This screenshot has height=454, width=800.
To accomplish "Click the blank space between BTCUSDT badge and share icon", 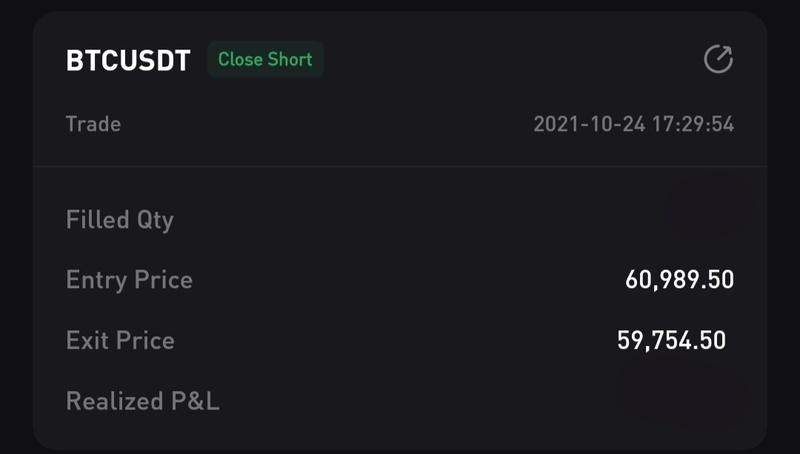I will pyautogui.click(x=510, y=60).
